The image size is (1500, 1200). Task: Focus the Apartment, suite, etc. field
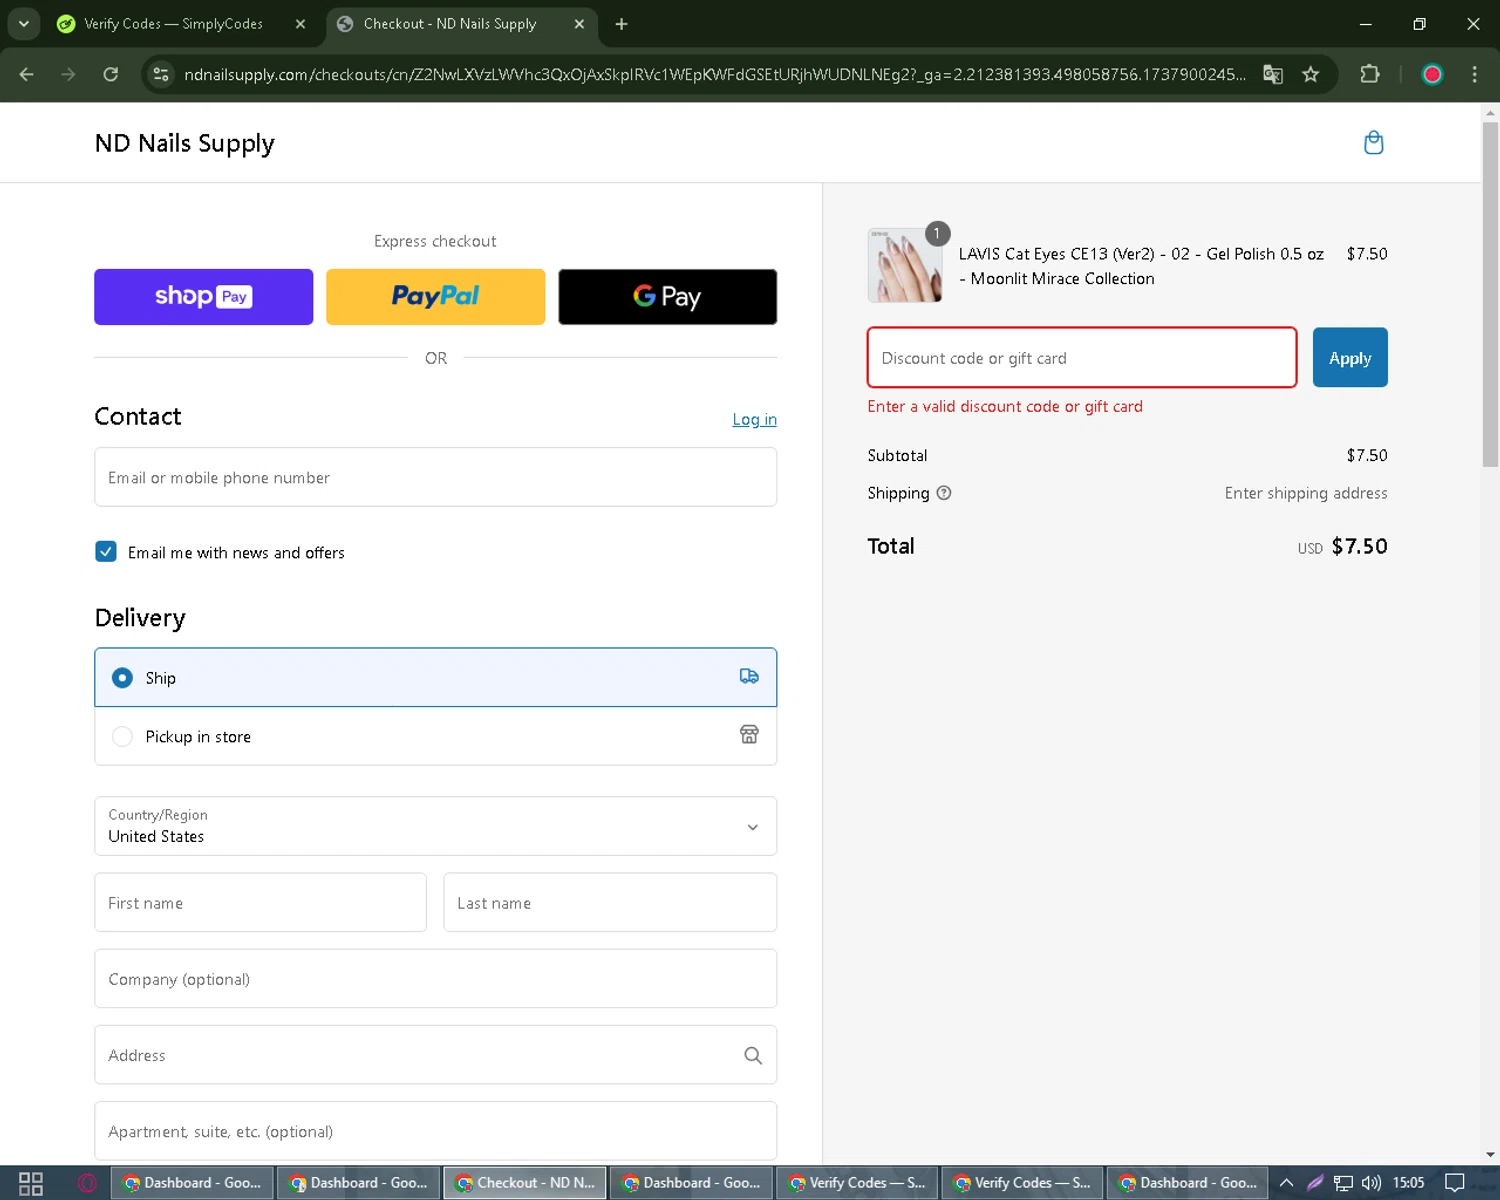pos(435,1131)
